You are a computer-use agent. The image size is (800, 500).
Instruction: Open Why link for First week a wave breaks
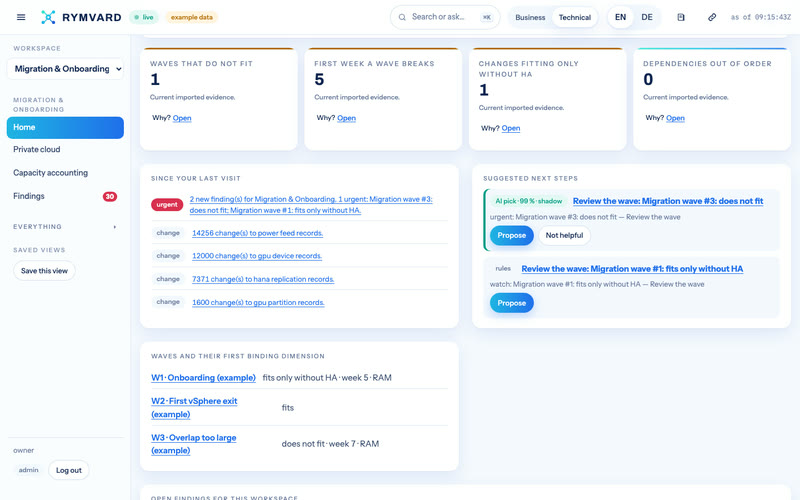pyautogui.click(x=346, y=118)
